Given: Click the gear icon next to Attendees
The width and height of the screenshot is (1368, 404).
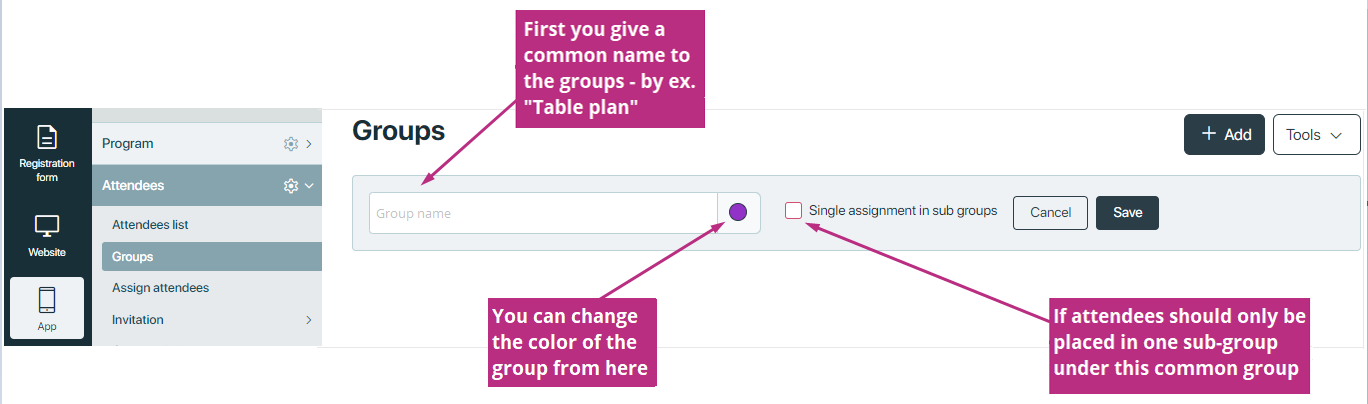Looking at the screenshot, I should coord(291,186).
